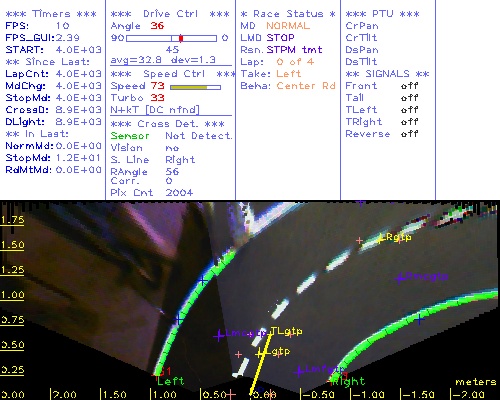Click the 1.00 meter vertical scale mark
Screen dimensions: 500x400
(x=12, y=295)
